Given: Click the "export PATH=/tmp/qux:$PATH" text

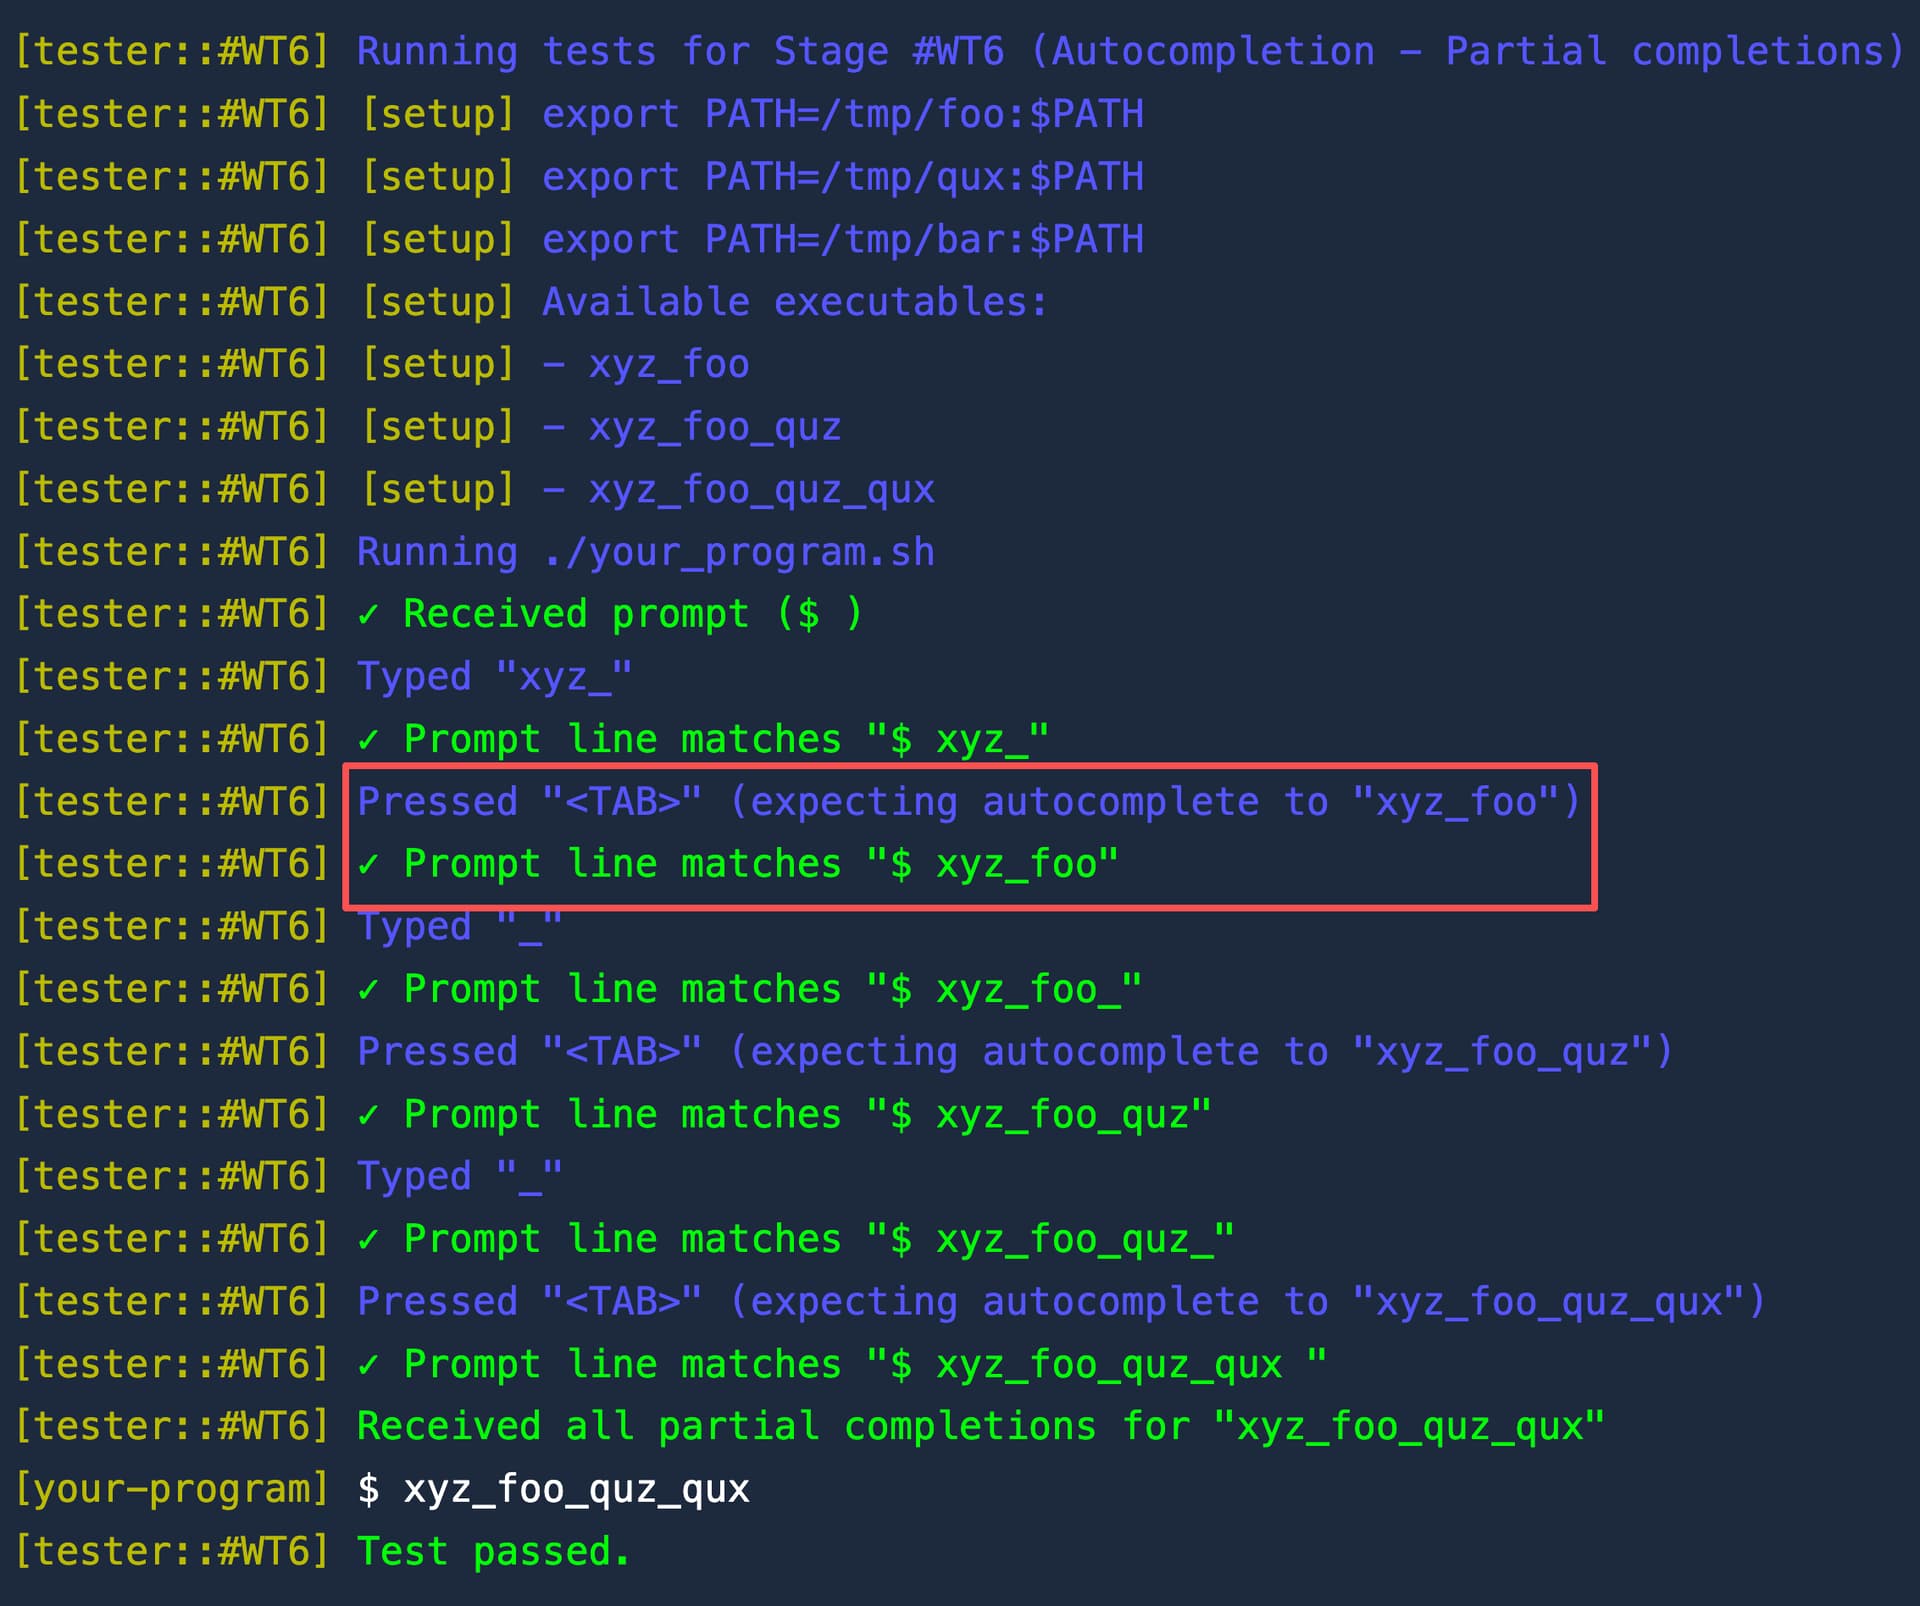Looking at the screenshot, I should click(x=842, y=177).
